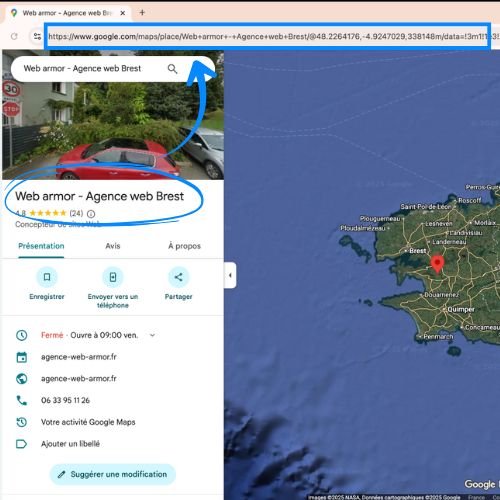
Task: Click the calendar appointment icon
Action: click(22, 357)
